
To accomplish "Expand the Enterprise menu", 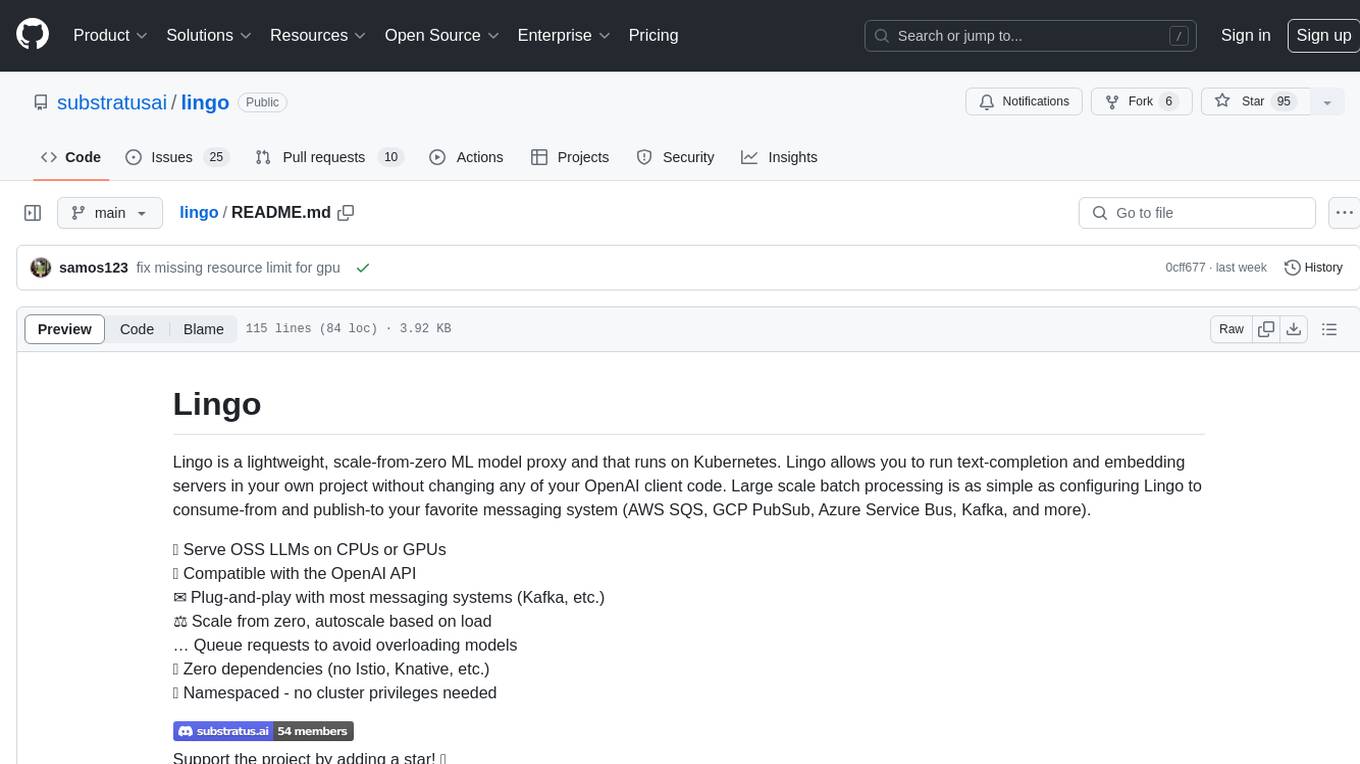I will point(563,35).
